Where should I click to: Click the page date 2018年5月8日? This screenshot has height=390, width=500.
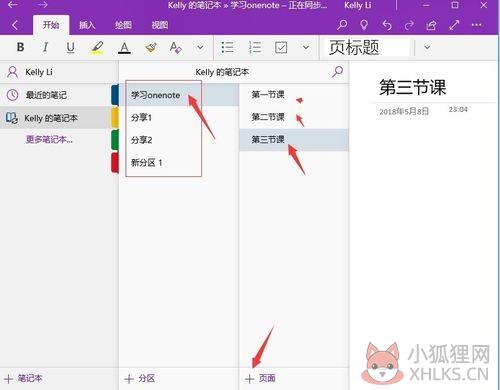[404, 111]
